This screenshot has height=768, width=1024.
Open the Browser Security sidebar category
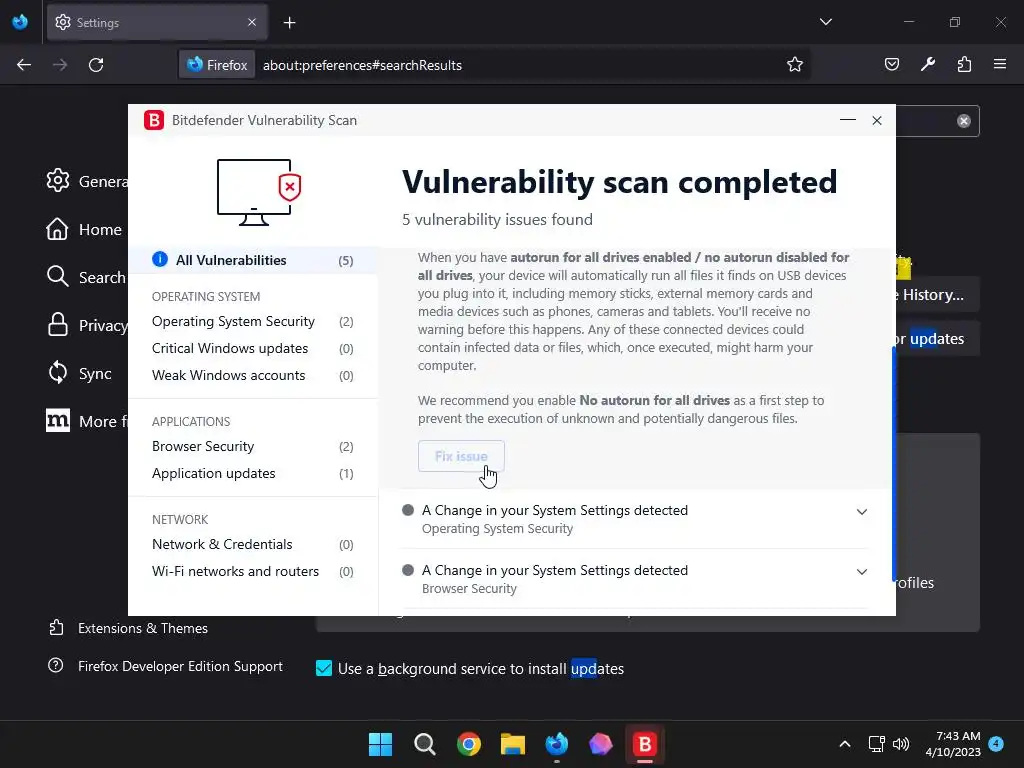[x=253, y=446]
